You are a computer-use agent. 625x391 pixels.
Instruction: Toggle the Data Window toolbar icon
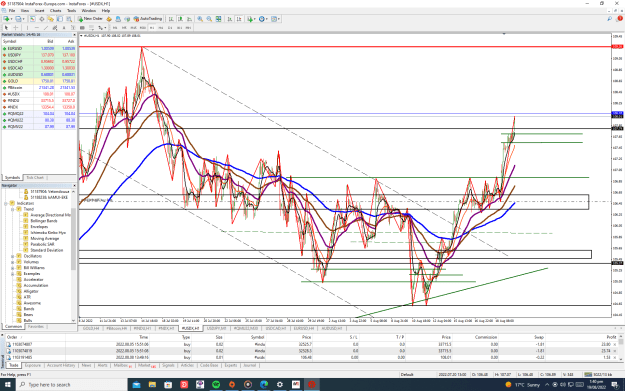coord(42,19)
